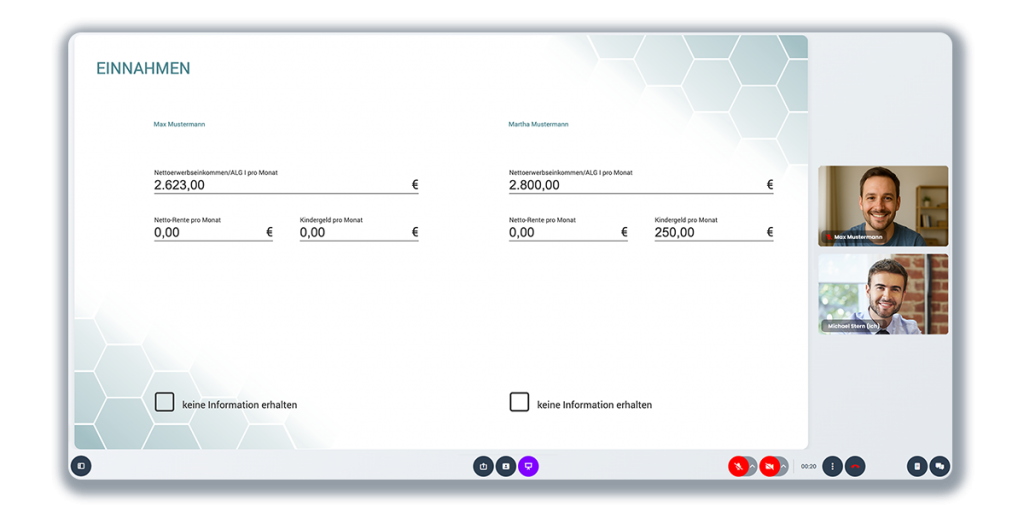This screenshot has height=512, width=1024.
Task: Expand microphone options chevron
Action: [x=753, y=466]
